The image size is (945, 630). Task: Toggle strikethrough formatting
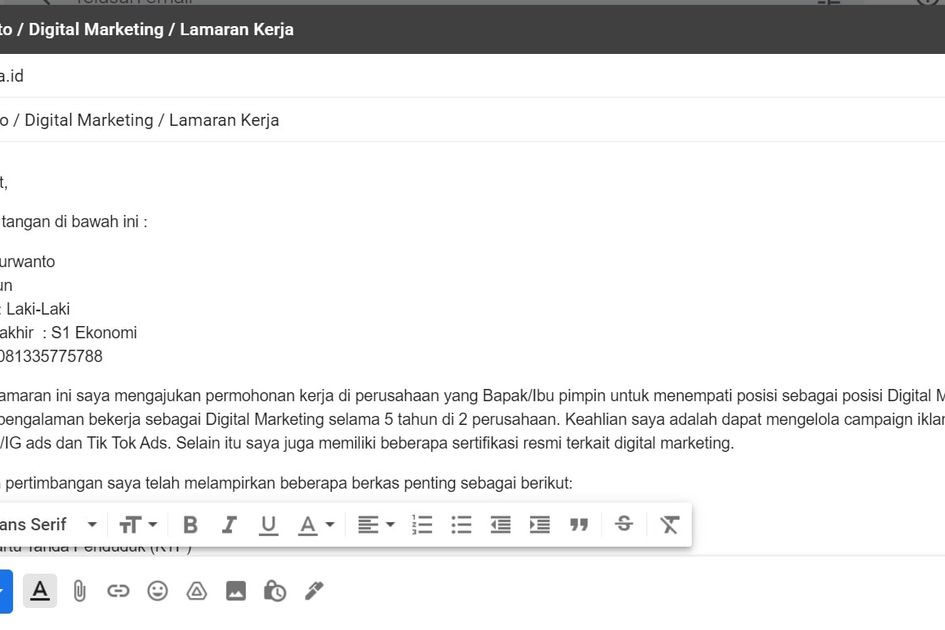[x=624, y=524]
